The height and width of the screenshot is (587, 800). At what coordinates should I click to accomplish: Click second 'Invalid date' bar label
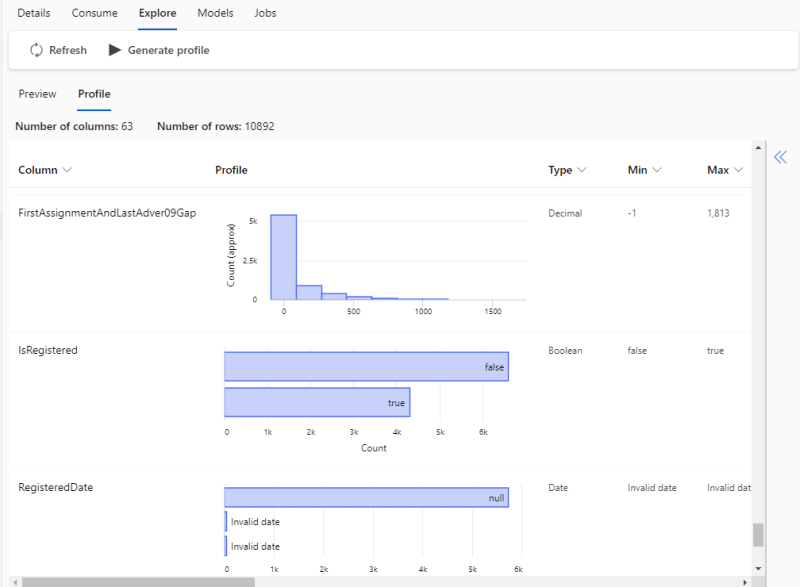(255, 546)
